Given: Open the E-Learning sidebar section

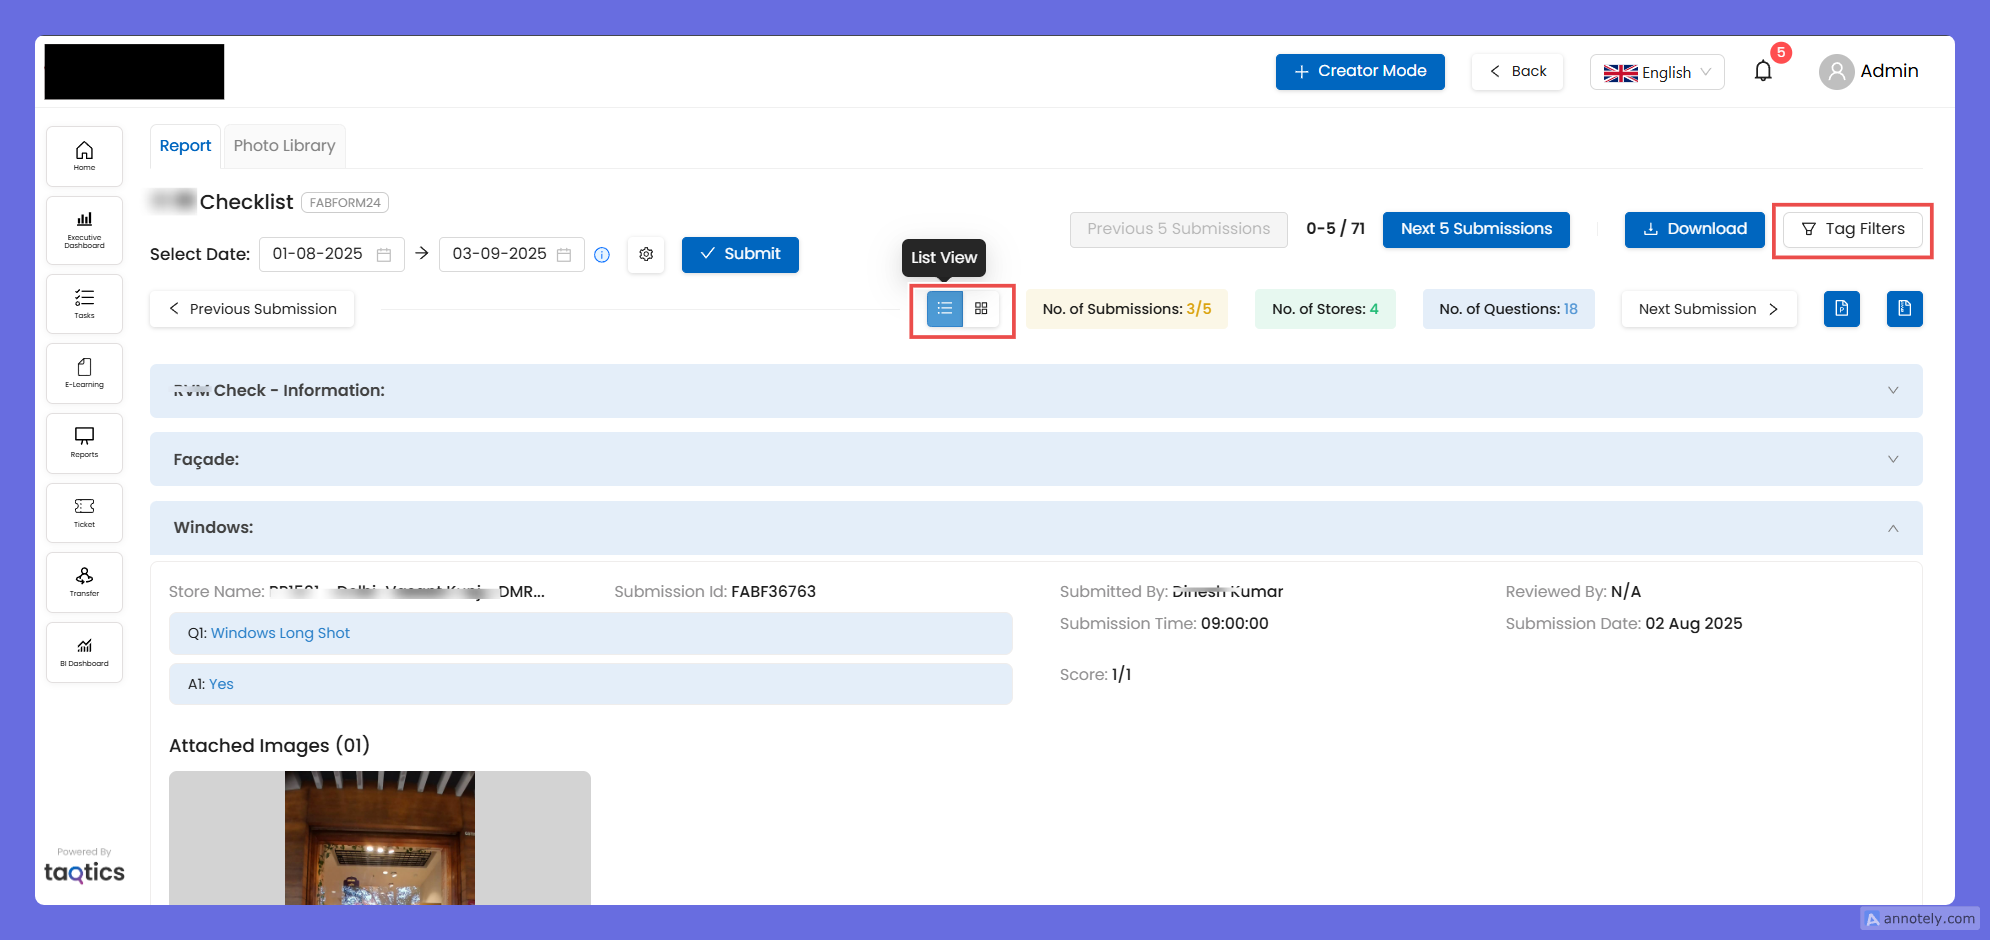Looking at the screenshot, I should [x=84, y=373].
